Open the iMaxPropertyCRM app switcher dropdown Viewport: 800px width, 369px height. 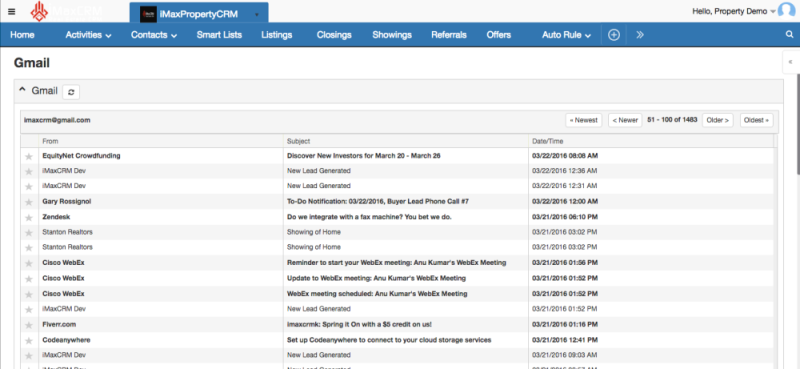pos(257,14)
